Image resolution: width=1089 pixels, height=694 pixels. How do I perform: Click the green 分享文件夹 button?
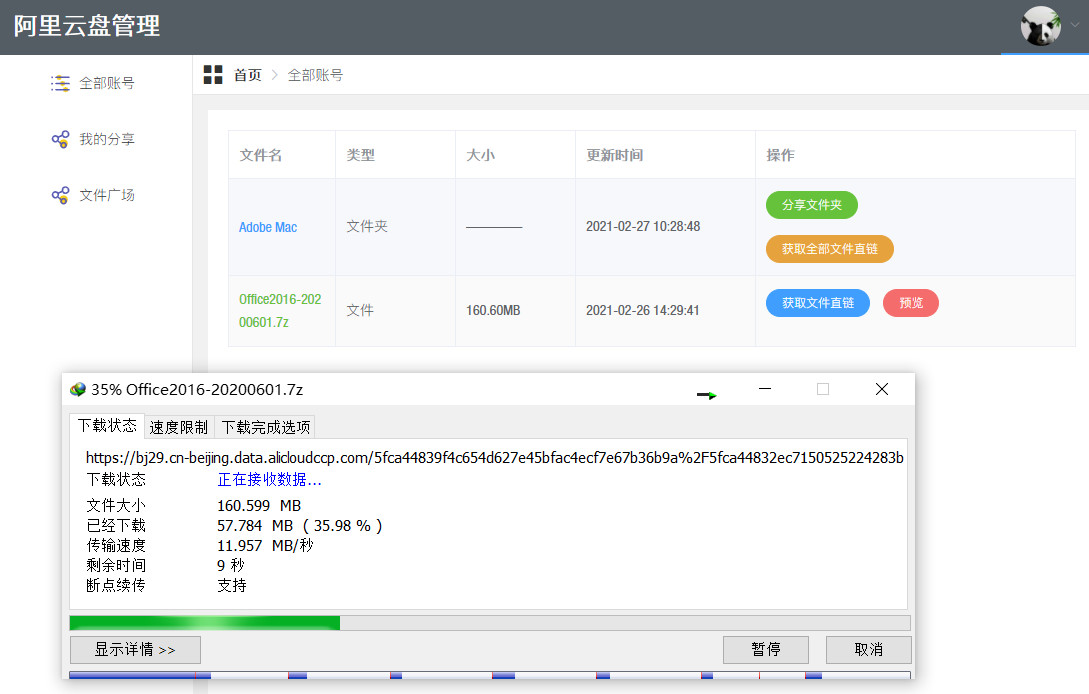pos(812,205)
